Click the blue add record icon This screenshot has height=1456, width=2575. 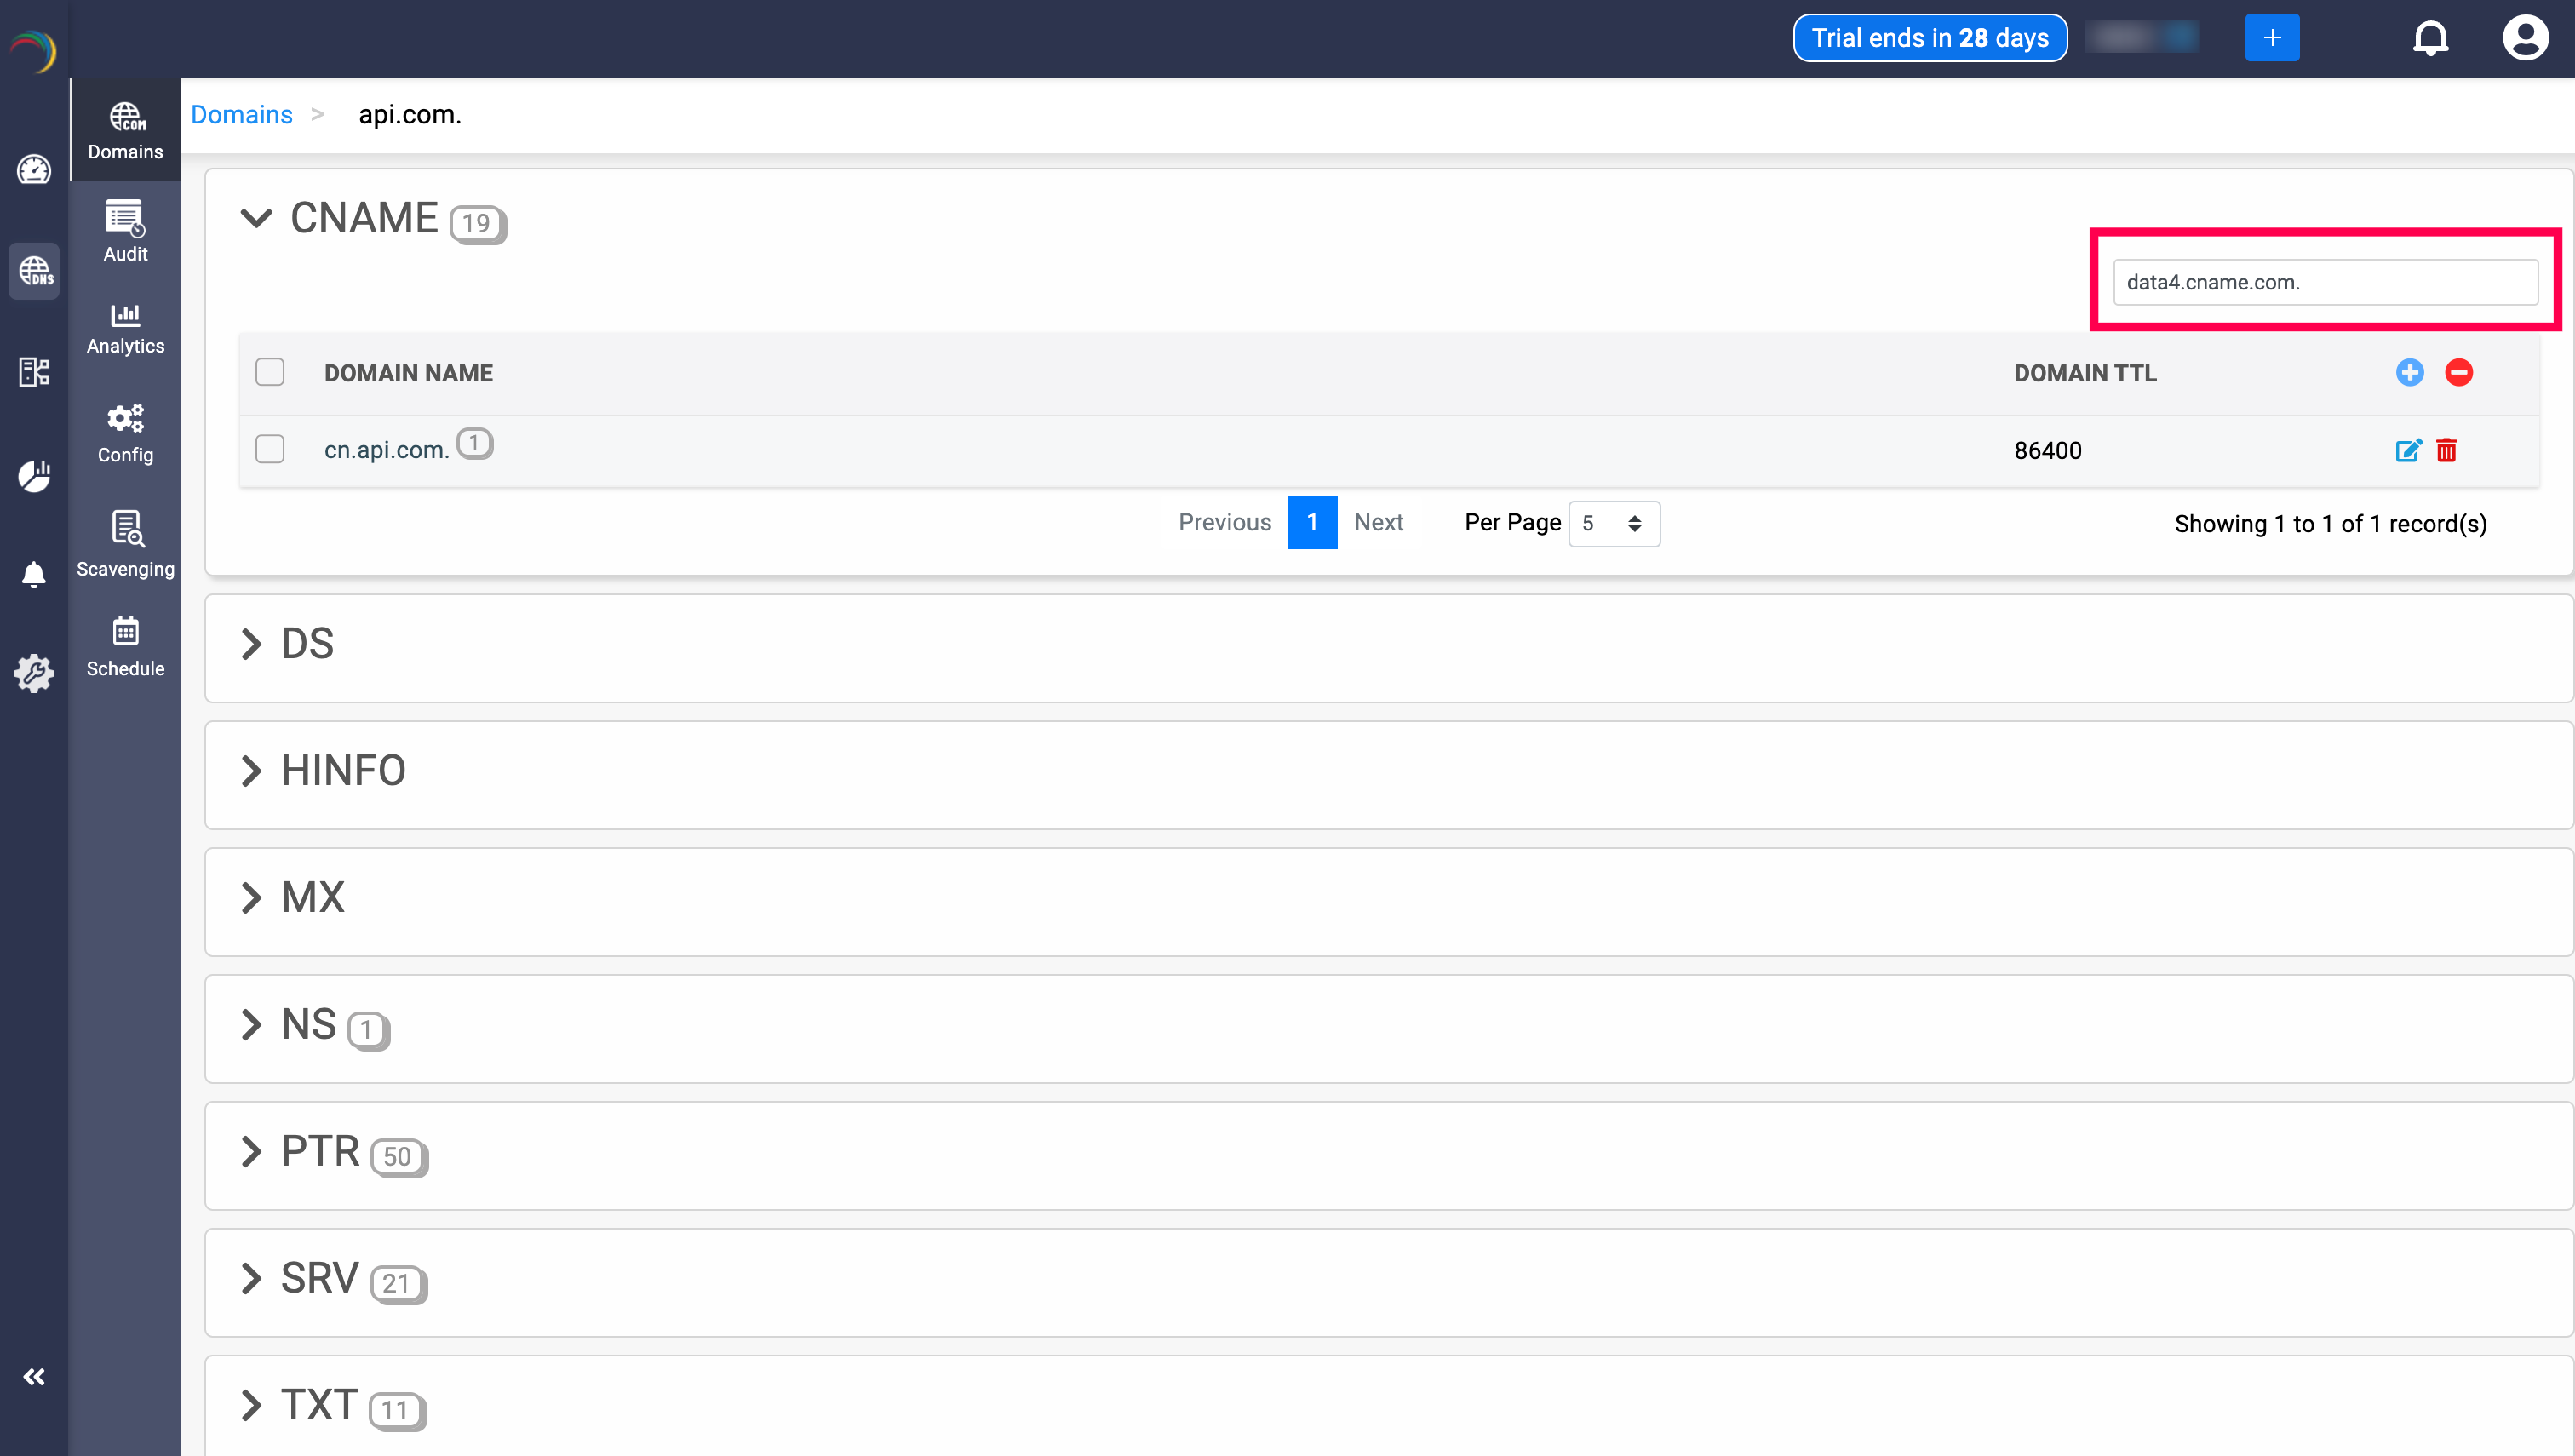tap(2409, 372)
